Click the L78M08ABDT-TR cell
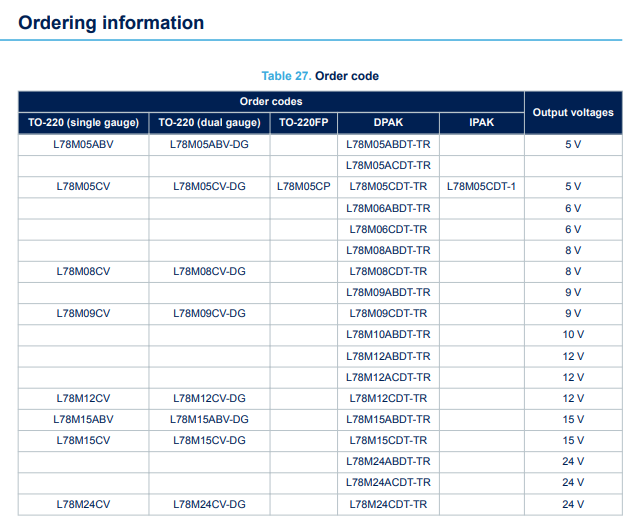Viewport: 630px width, 525px height. 388,251
